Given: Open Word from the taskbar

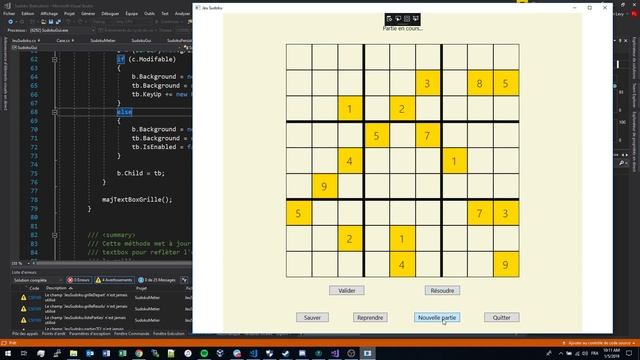Looking at the screenshot, I should click(106, 353).
